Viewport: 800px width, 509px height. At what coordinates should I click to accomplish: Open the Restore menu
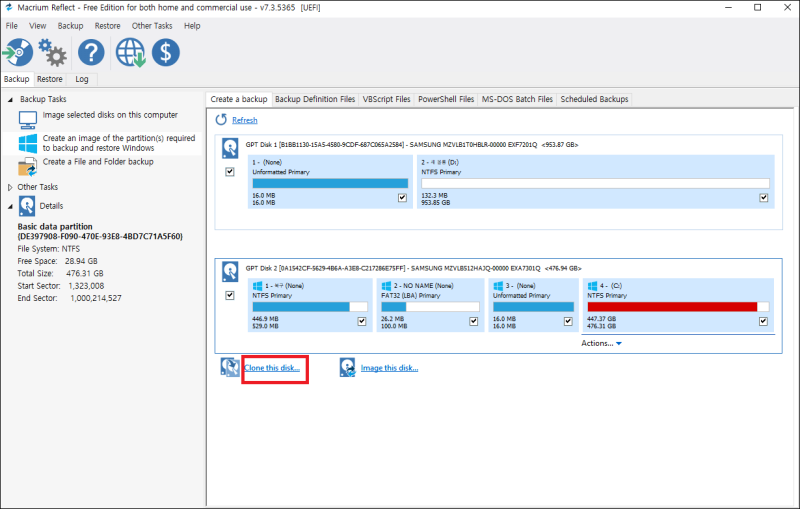click(x=108, y=26)
